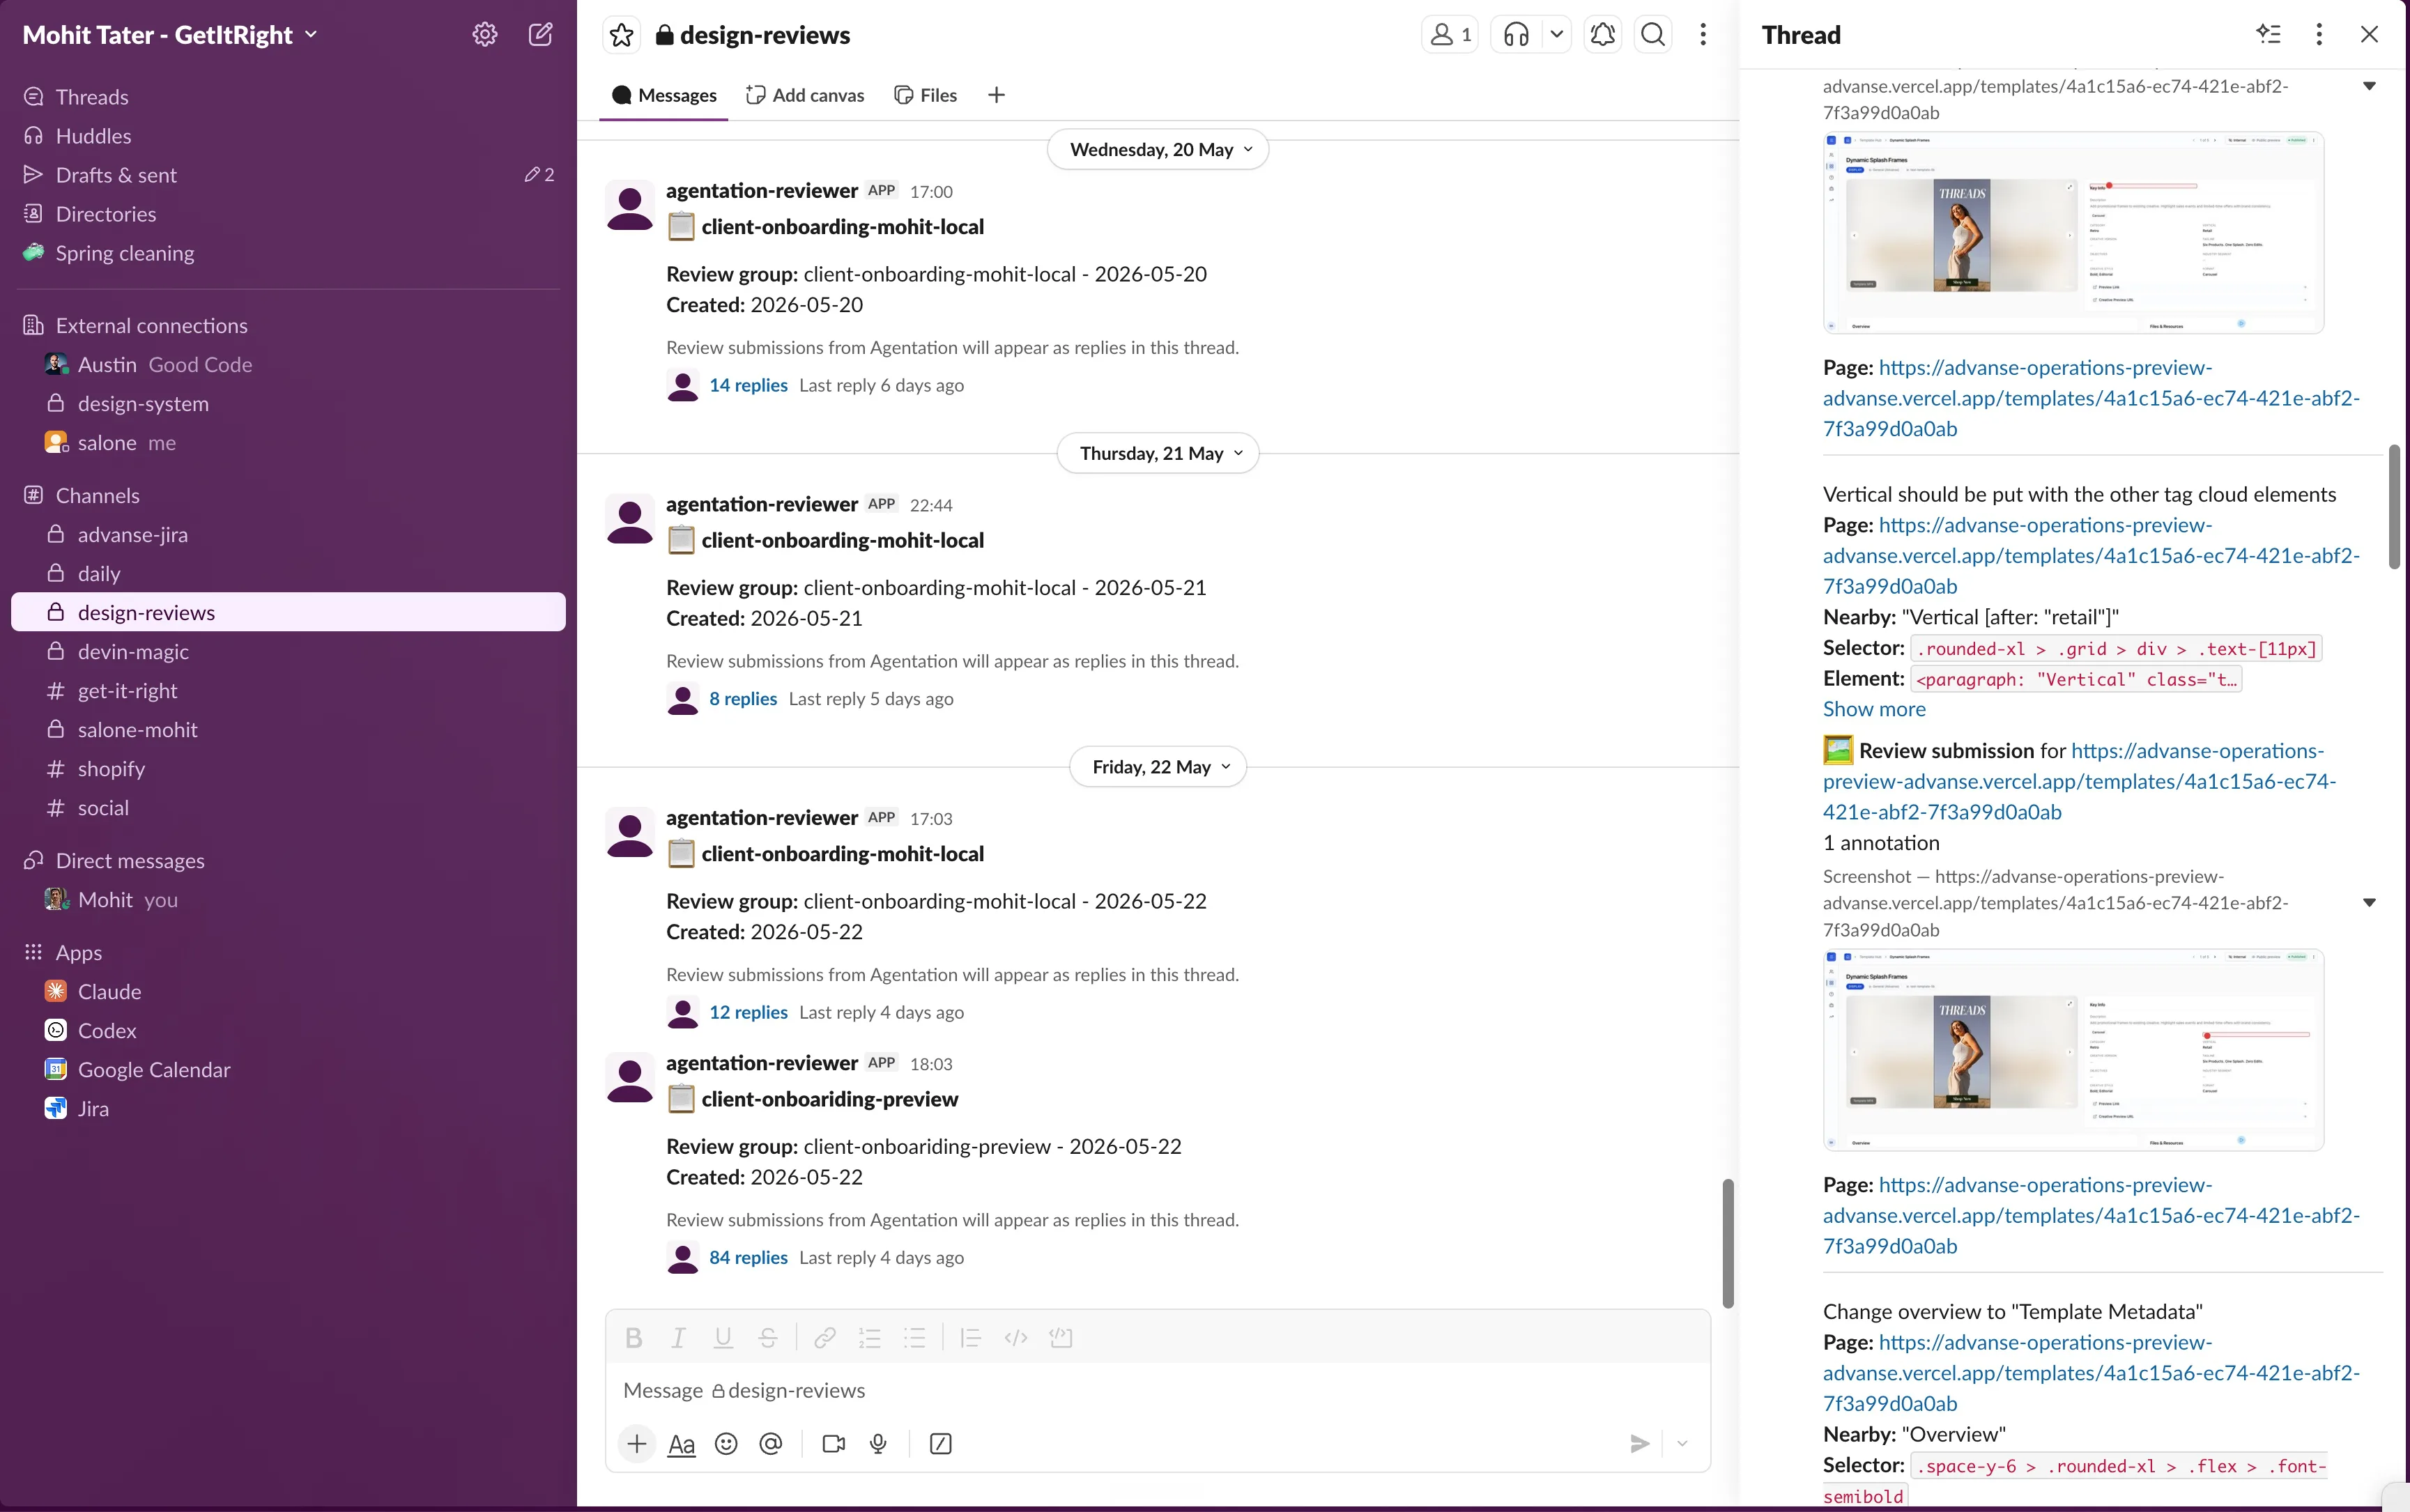
Task: Mention someone with the @ icon
Action: (x=770, y=1443)
